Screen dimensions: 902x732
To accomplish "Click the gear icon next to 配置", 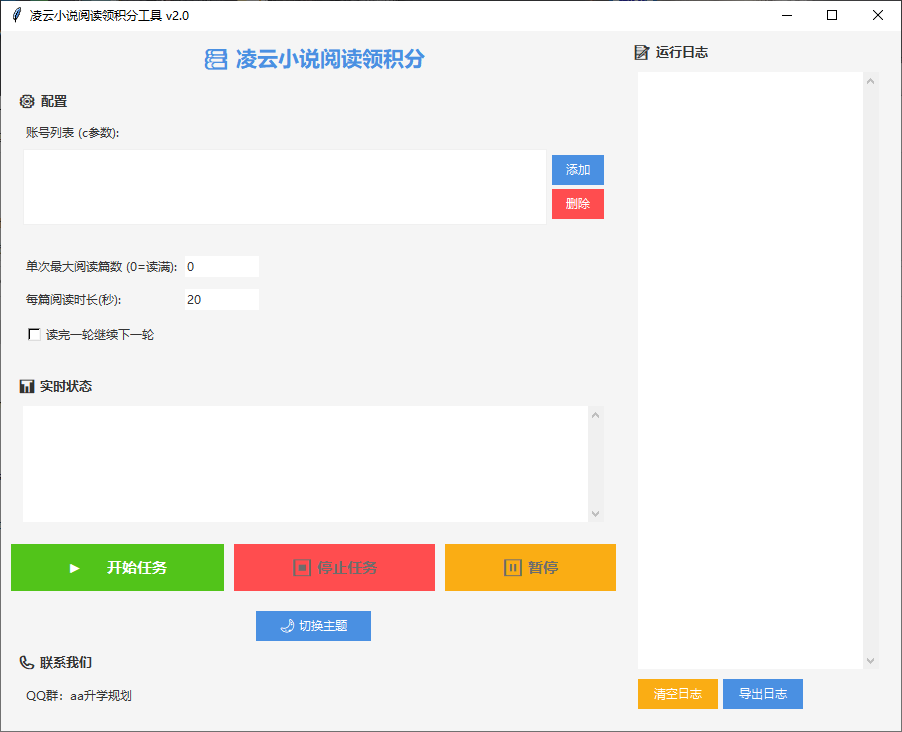I will pyautogui.click(x=27, y=102).
